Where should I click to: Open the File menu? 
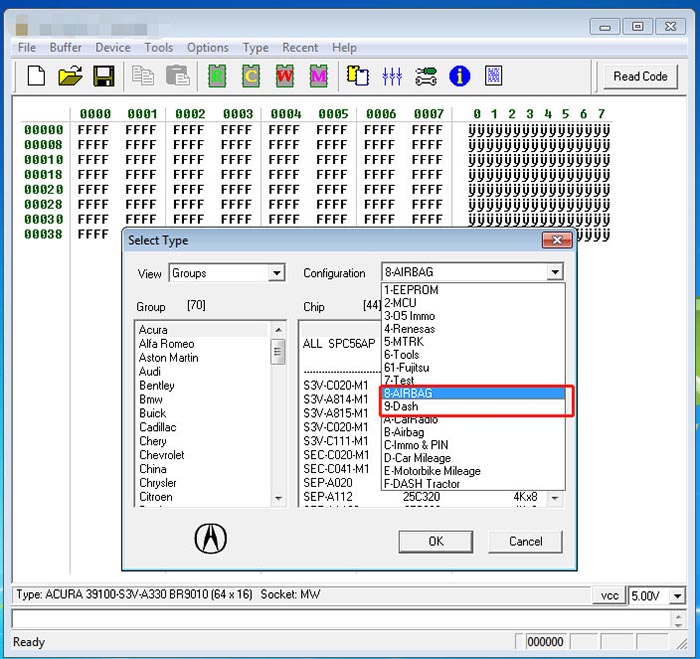[x=27, y=47]
